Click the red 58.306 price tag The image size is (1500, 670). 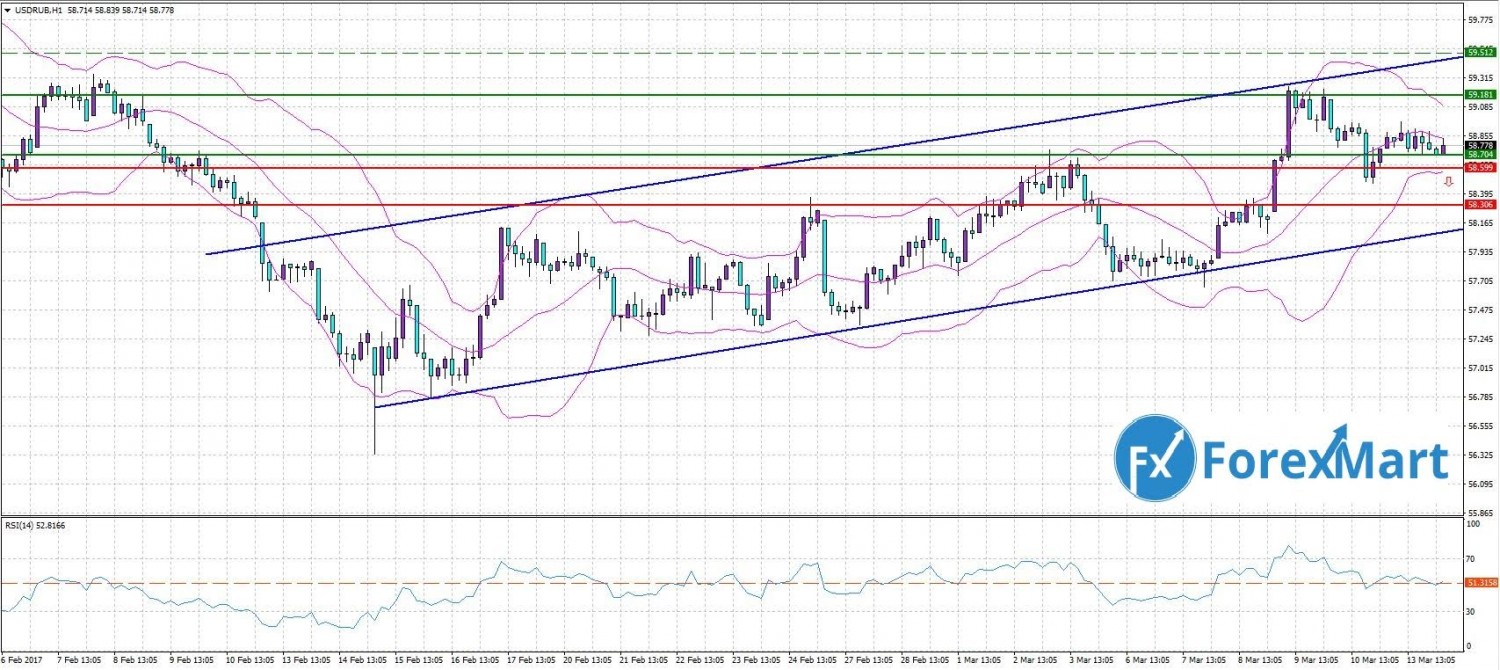tap(1479, 205)
